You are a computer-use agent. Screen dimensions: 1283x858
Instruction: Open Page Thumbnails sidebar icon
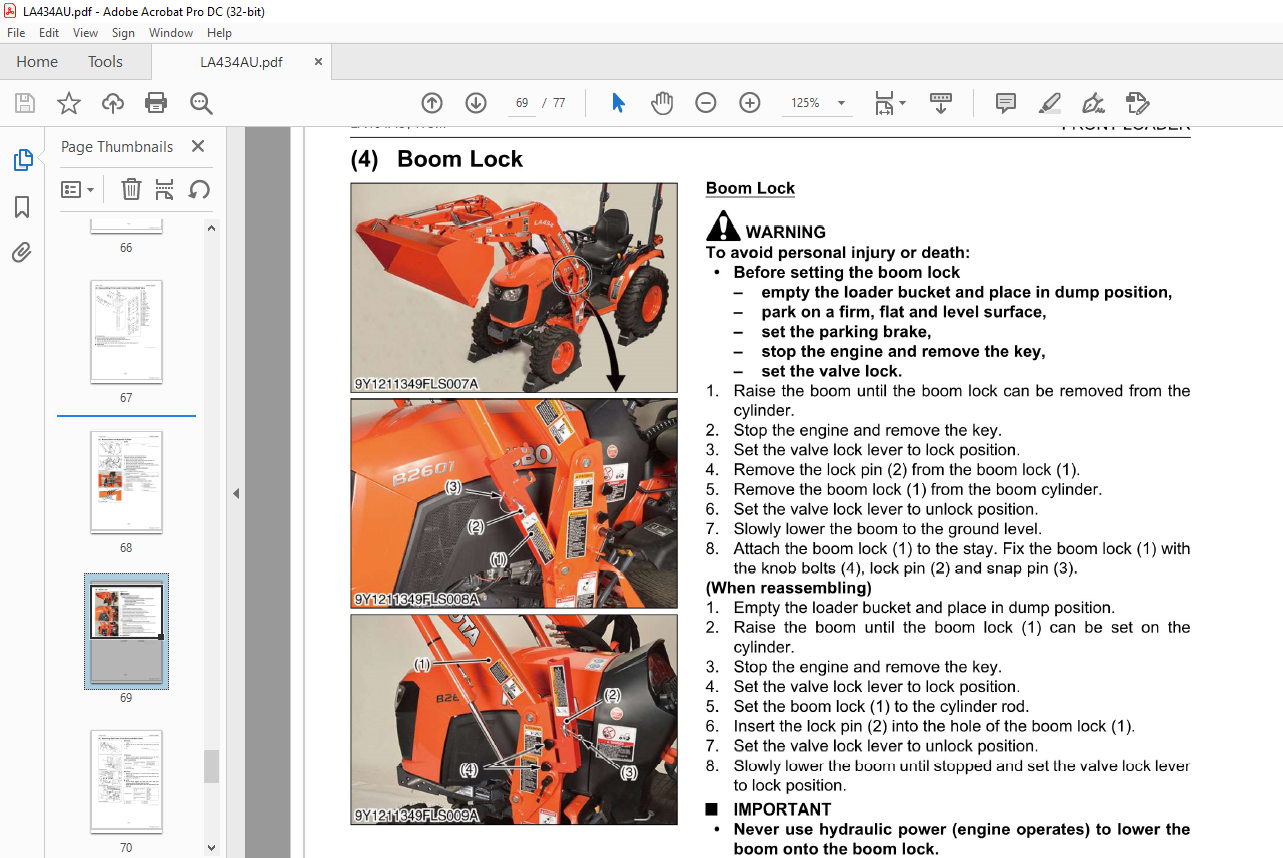[x=22, y=160]
